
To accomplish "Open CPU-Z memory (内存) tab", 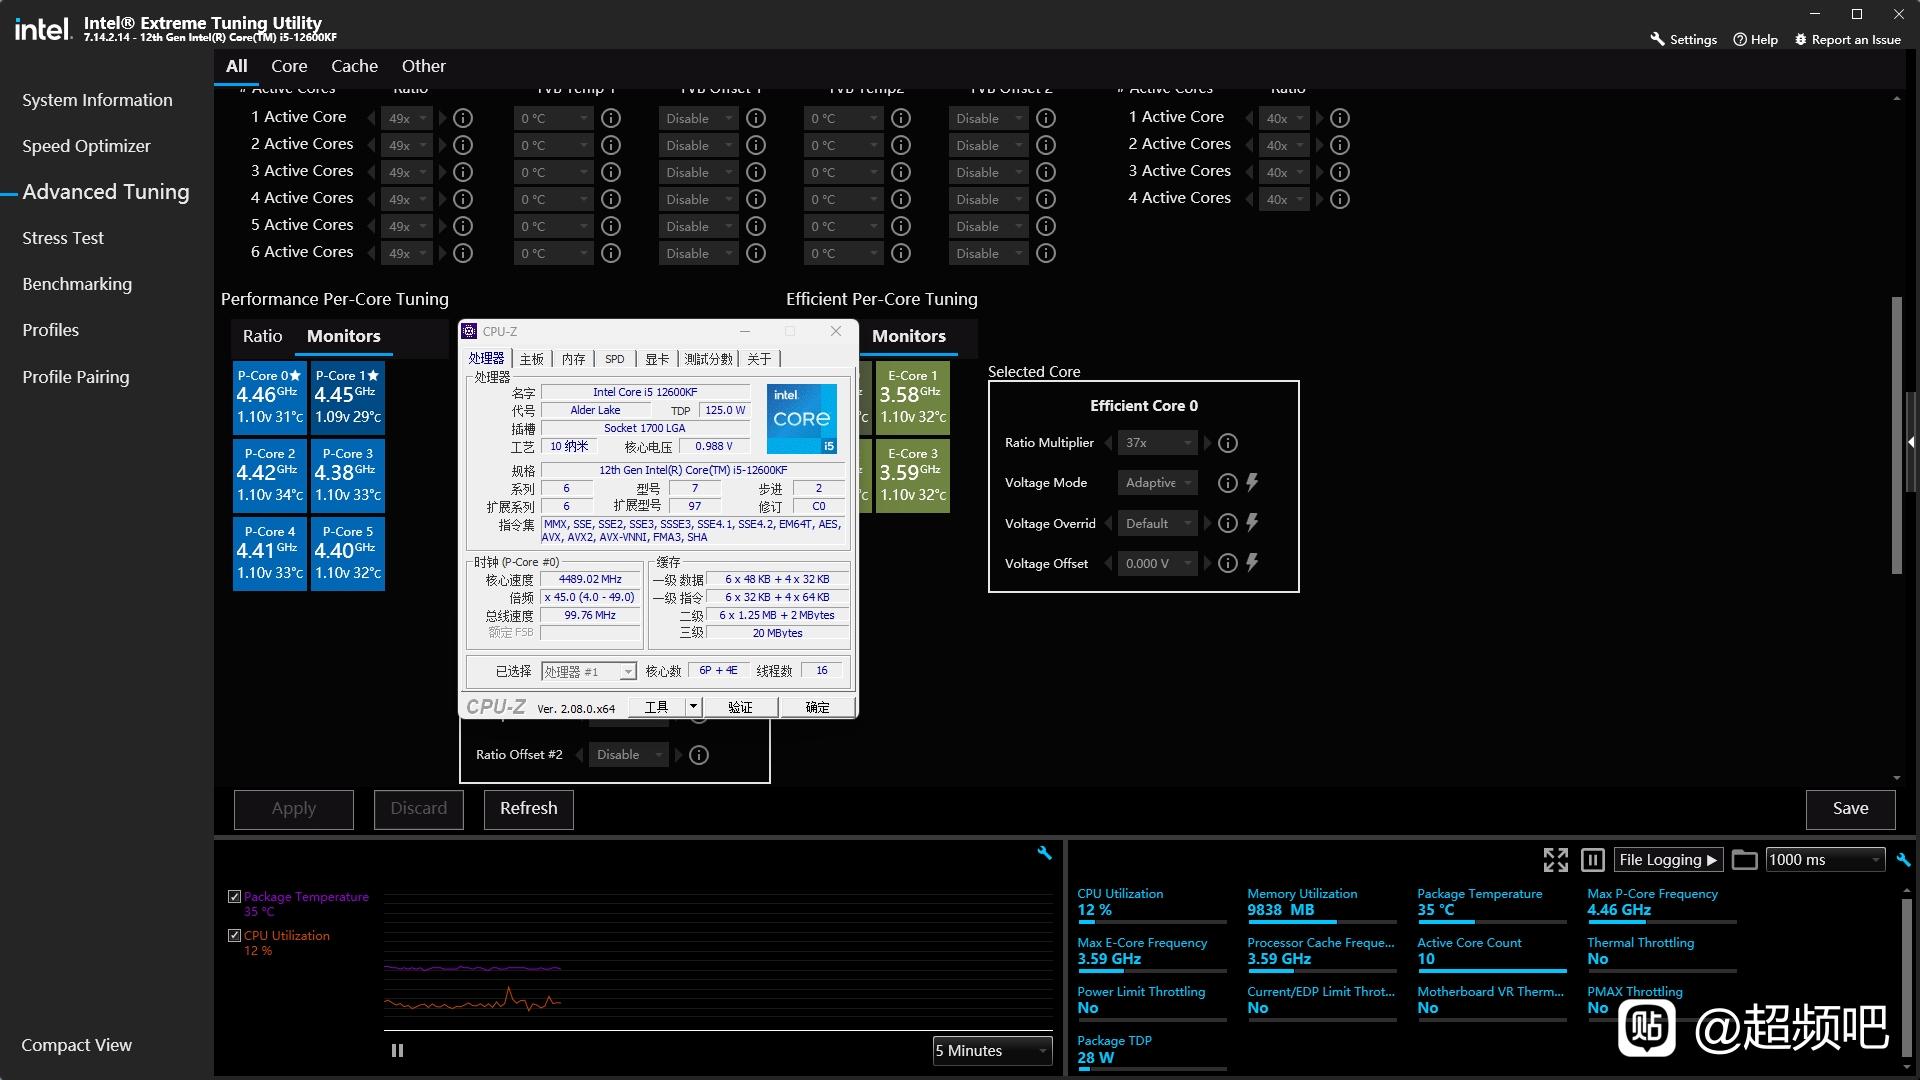I will coord(573,359).
